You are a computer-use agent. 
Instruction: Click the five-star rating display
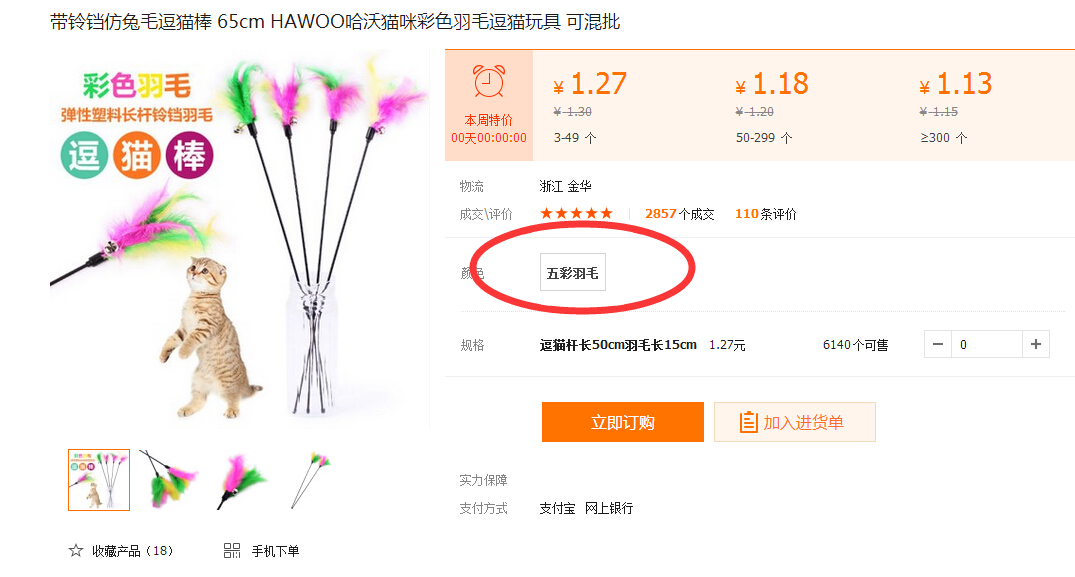pyautogui.click(x=576, y=214)
